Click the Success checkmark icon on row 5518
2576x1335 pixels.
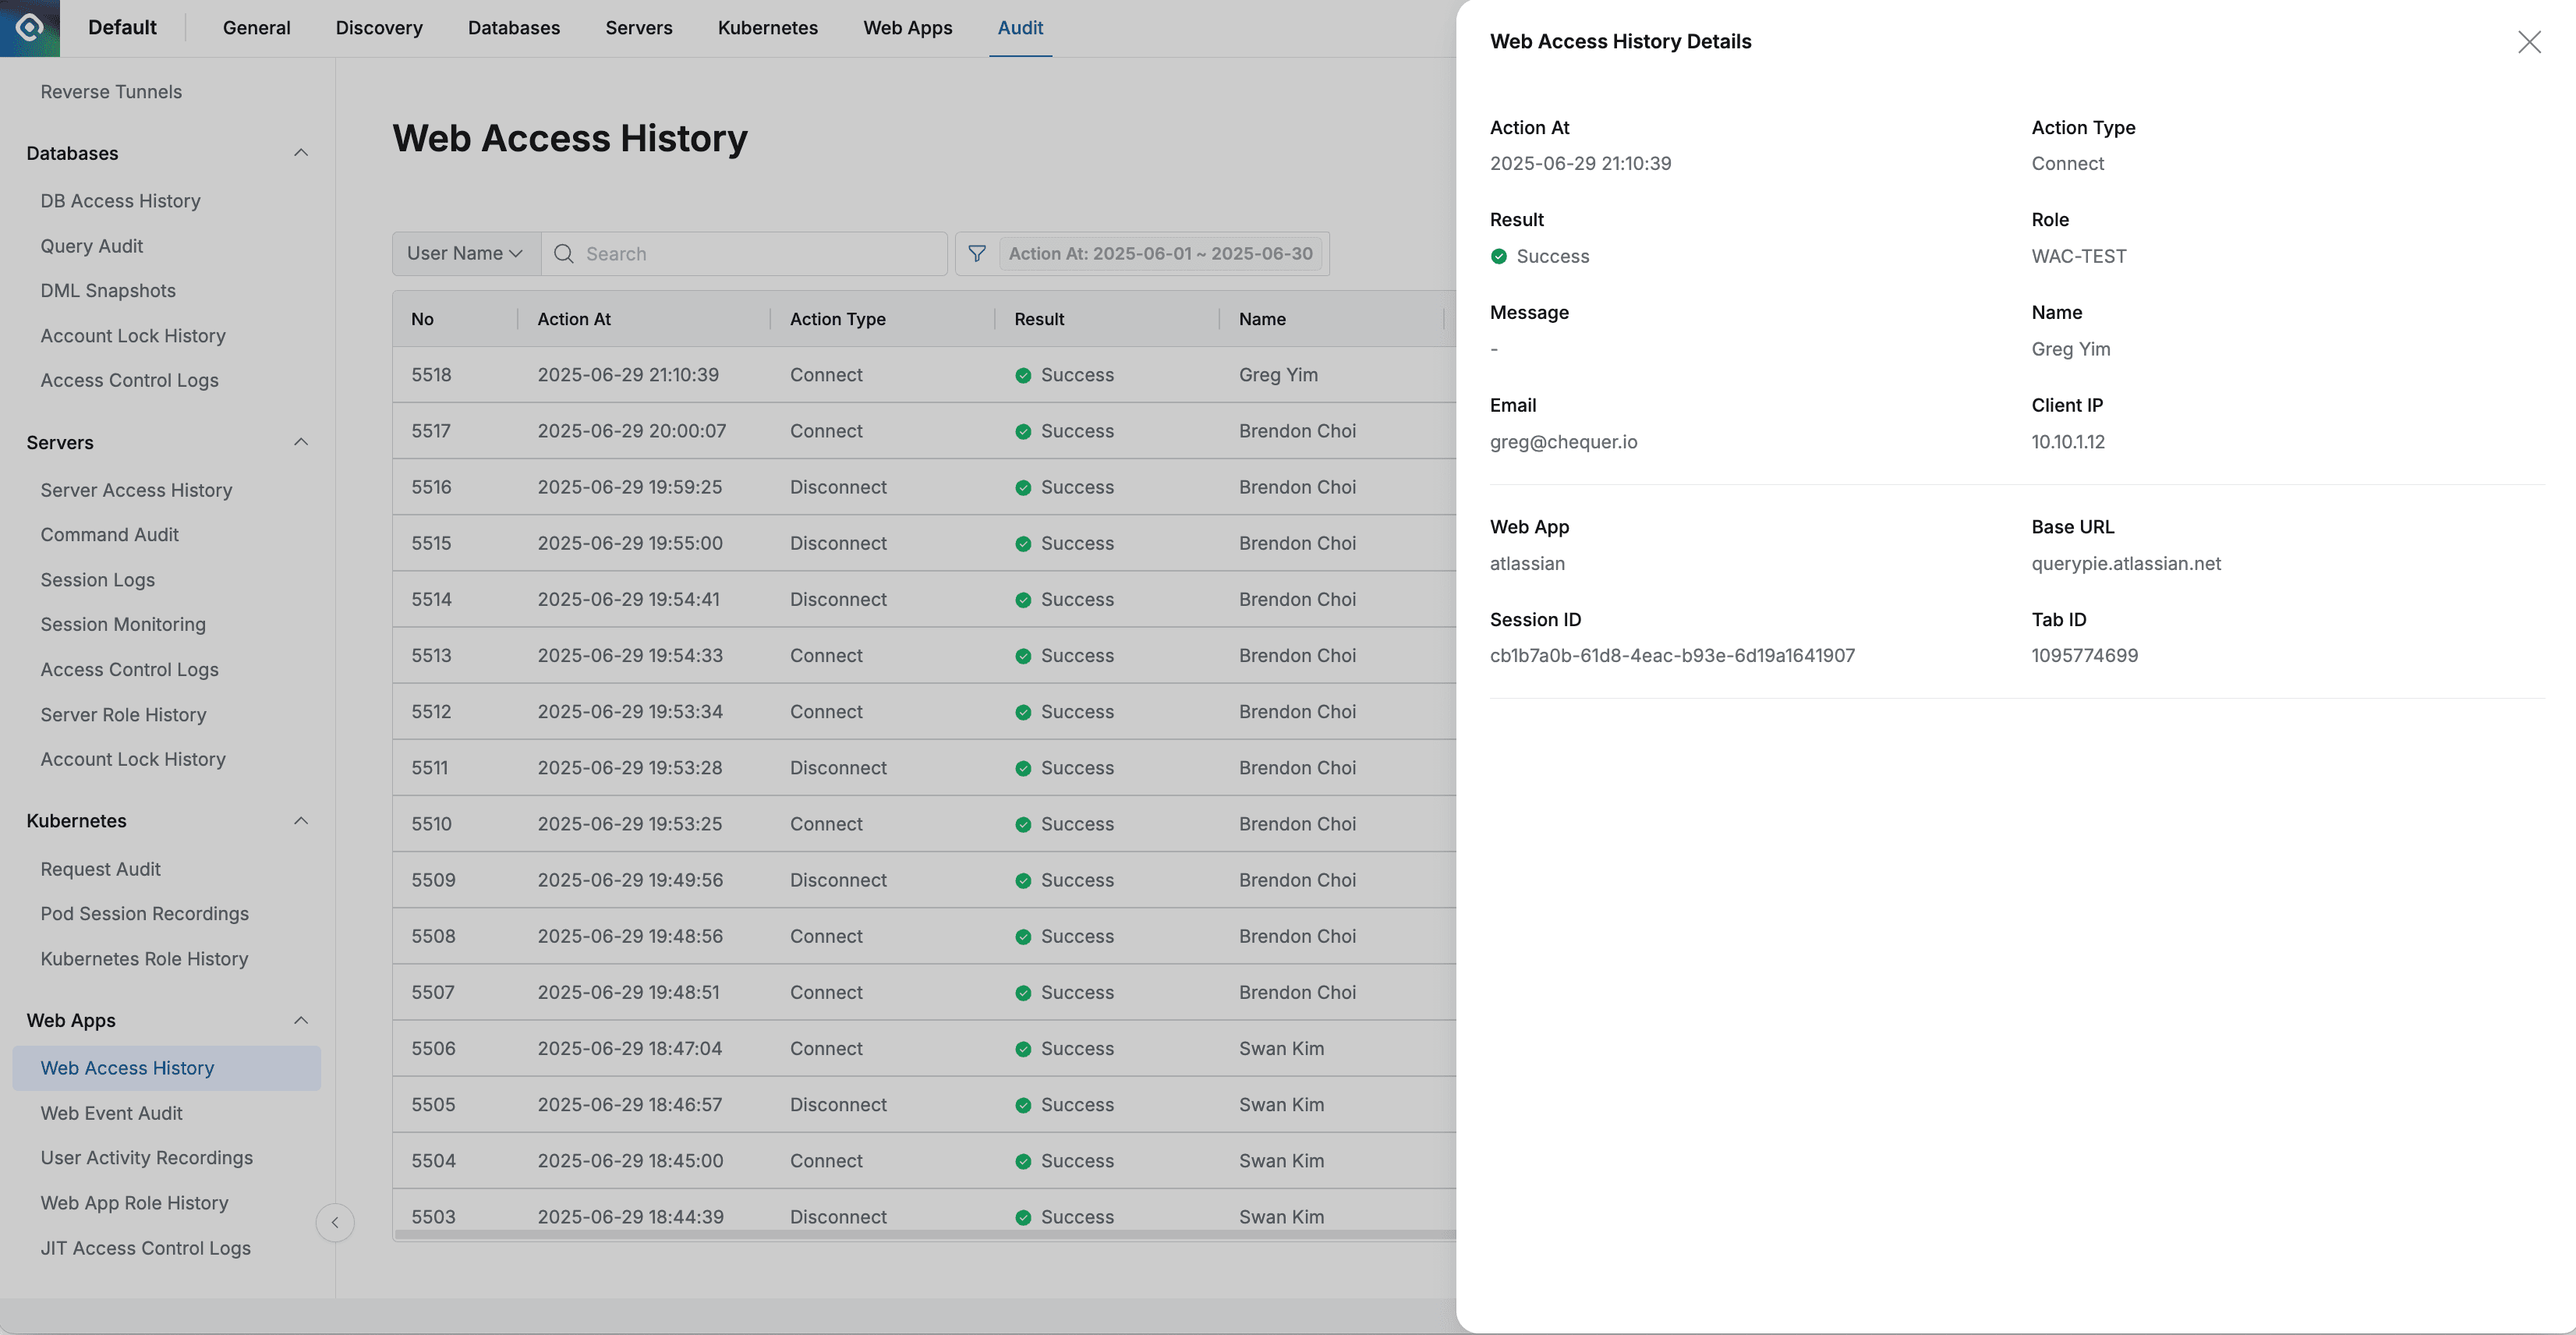pyautogui.click(x=1022, y=375)
